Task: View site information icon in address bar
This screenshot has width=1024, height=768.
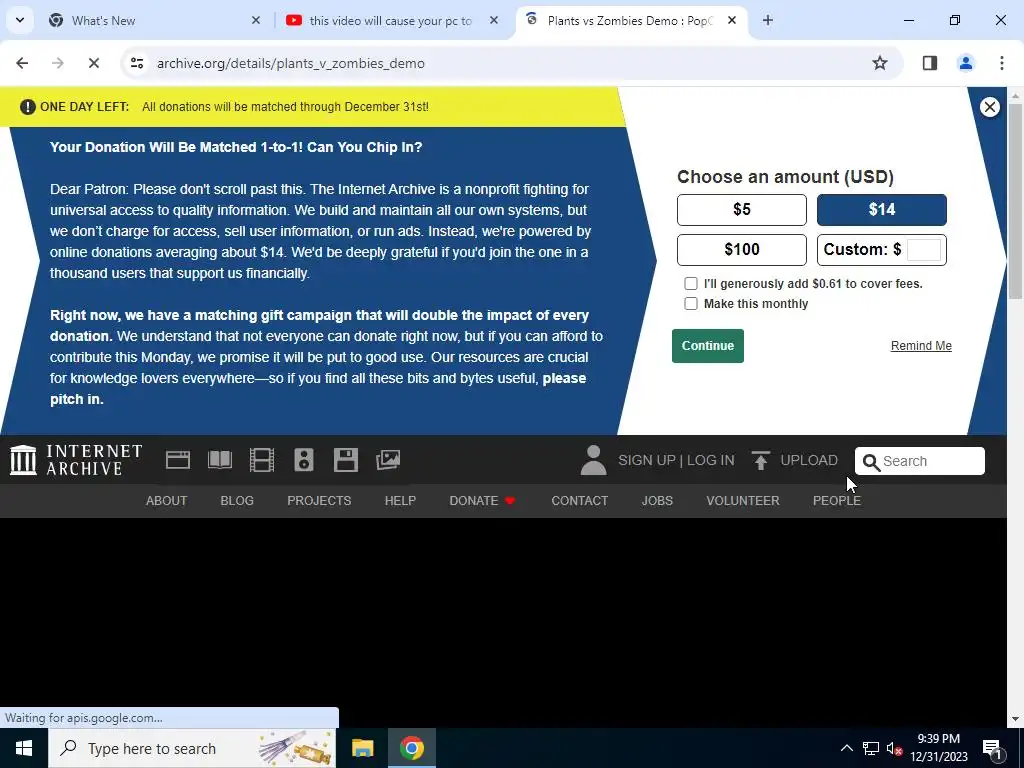Action: click(x=137, y=63)
